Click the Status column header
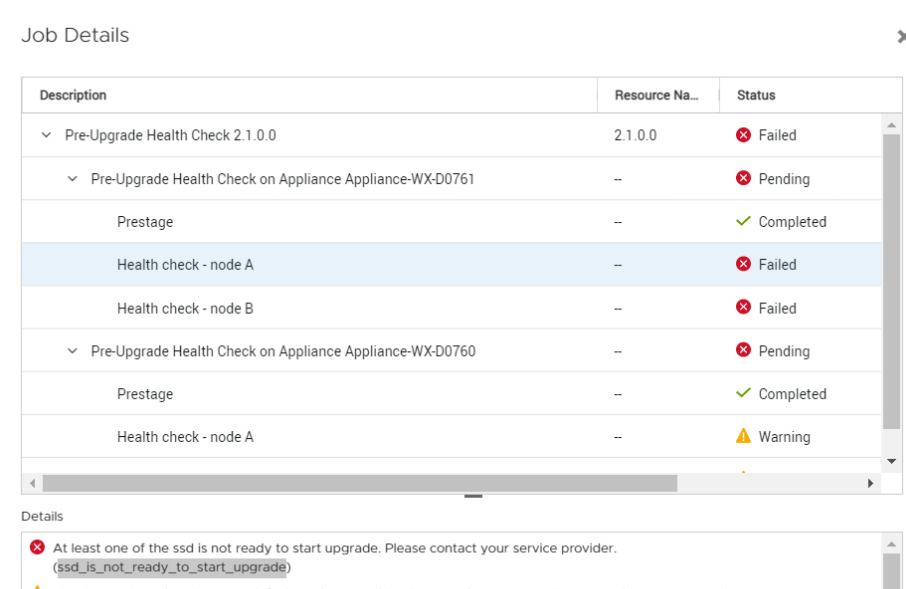Image resolution: width=906 pixels, height=589 pixels. [x=755, y=94]
